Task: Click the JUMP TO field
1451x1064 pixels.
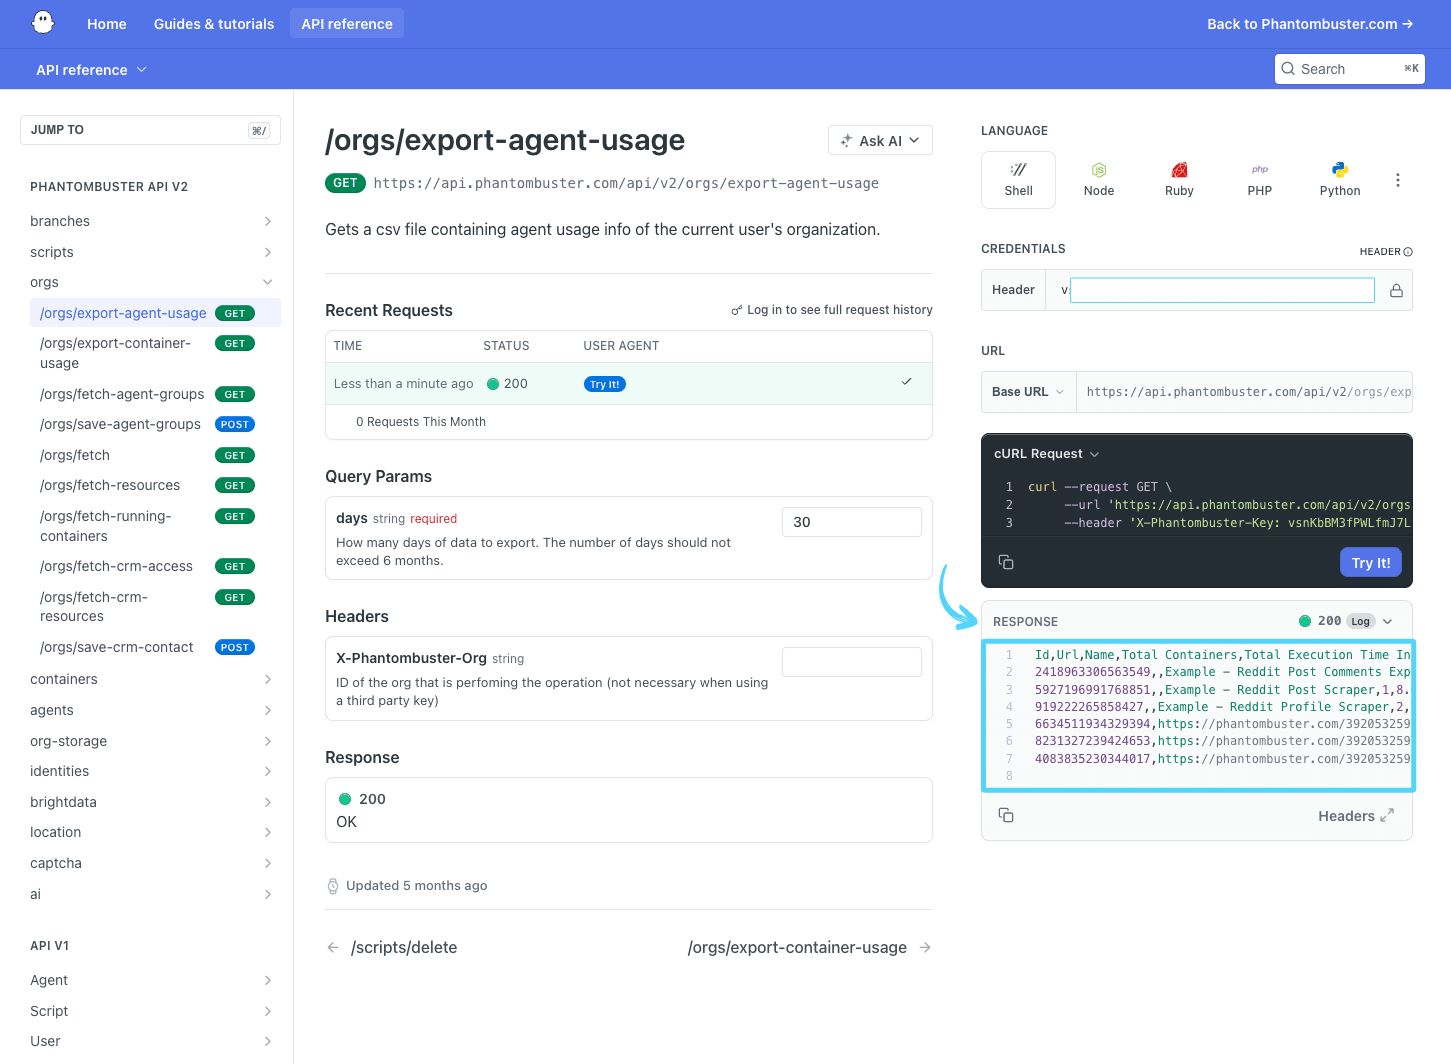Action: [x=150, y=130]
